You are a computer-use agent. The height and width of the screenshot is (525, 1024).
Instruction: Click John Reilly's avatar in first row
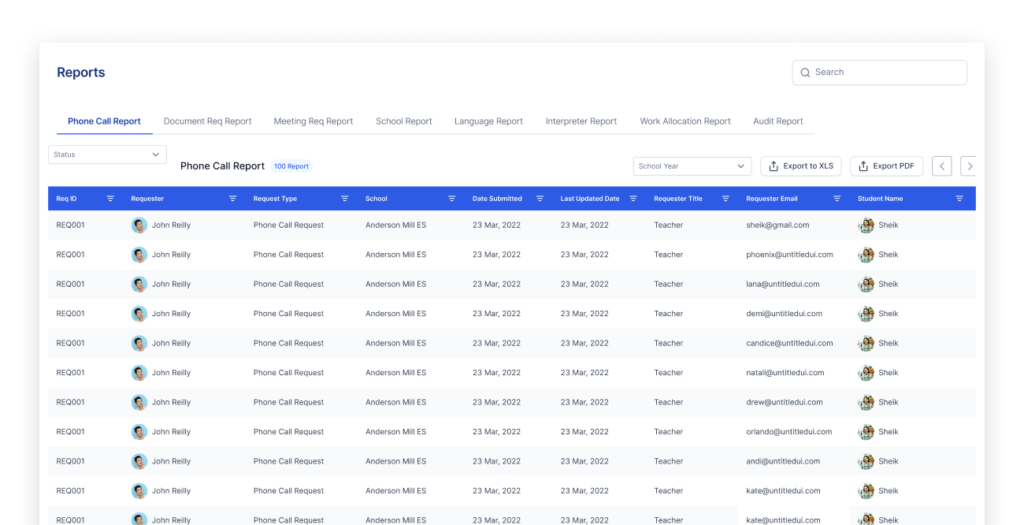pyautogui.click(x=139, y=226)
